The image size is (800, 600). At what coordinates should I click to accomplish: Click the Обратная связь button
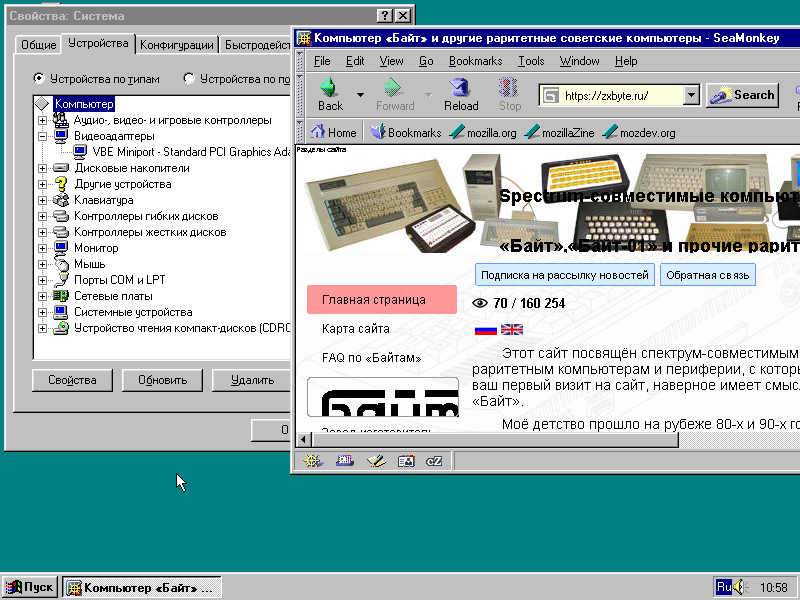(x=708, y=275)
